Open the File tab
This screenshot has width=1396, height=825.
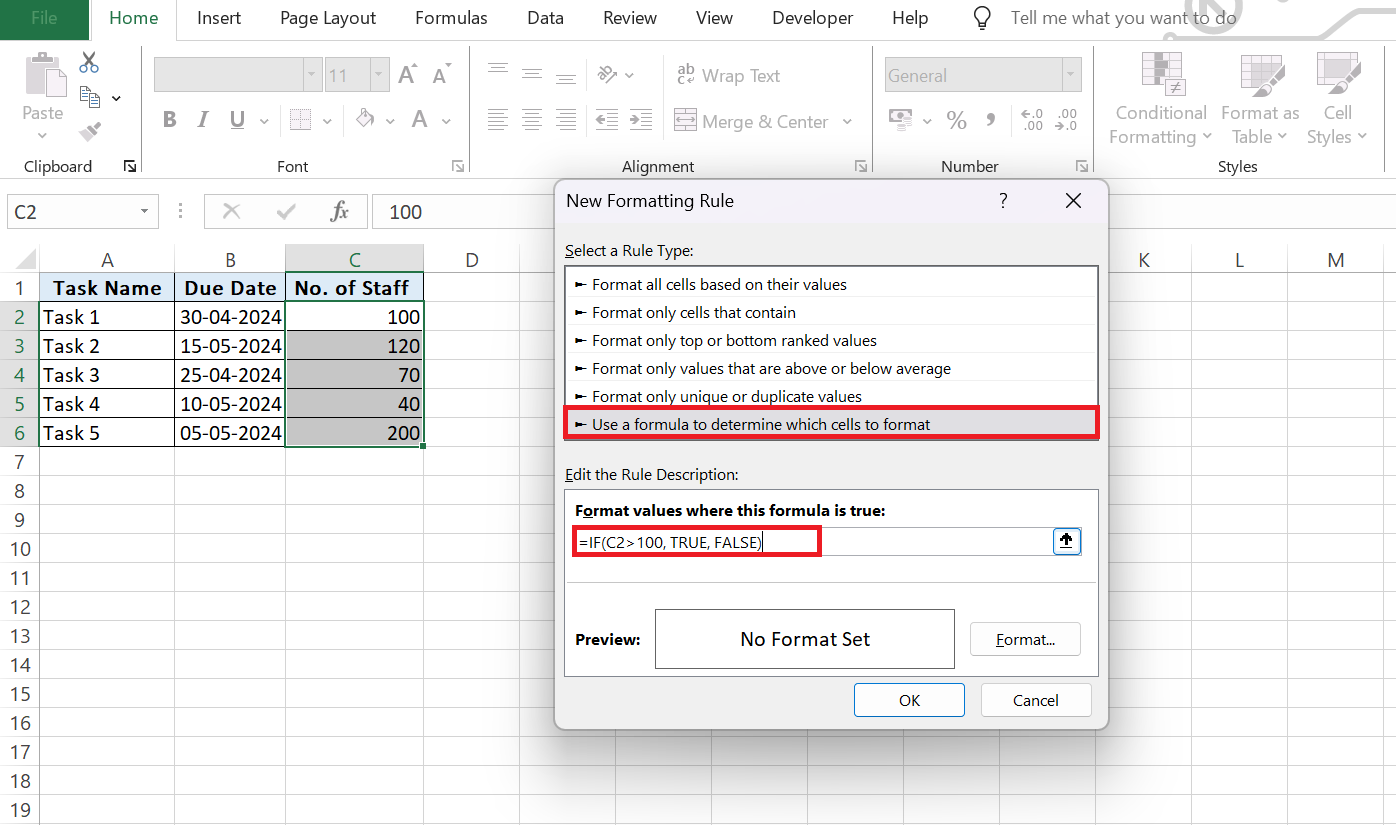[43, 18]
